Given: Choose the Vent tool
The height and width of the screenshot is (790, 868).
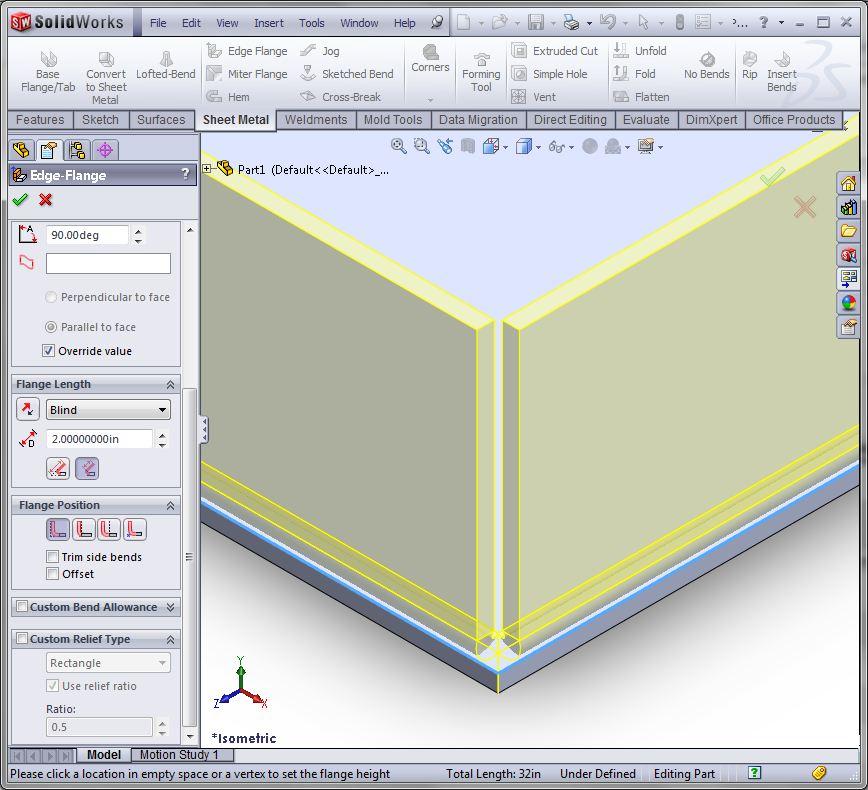Looking at the screenshot, I should [x=534, y=96].
